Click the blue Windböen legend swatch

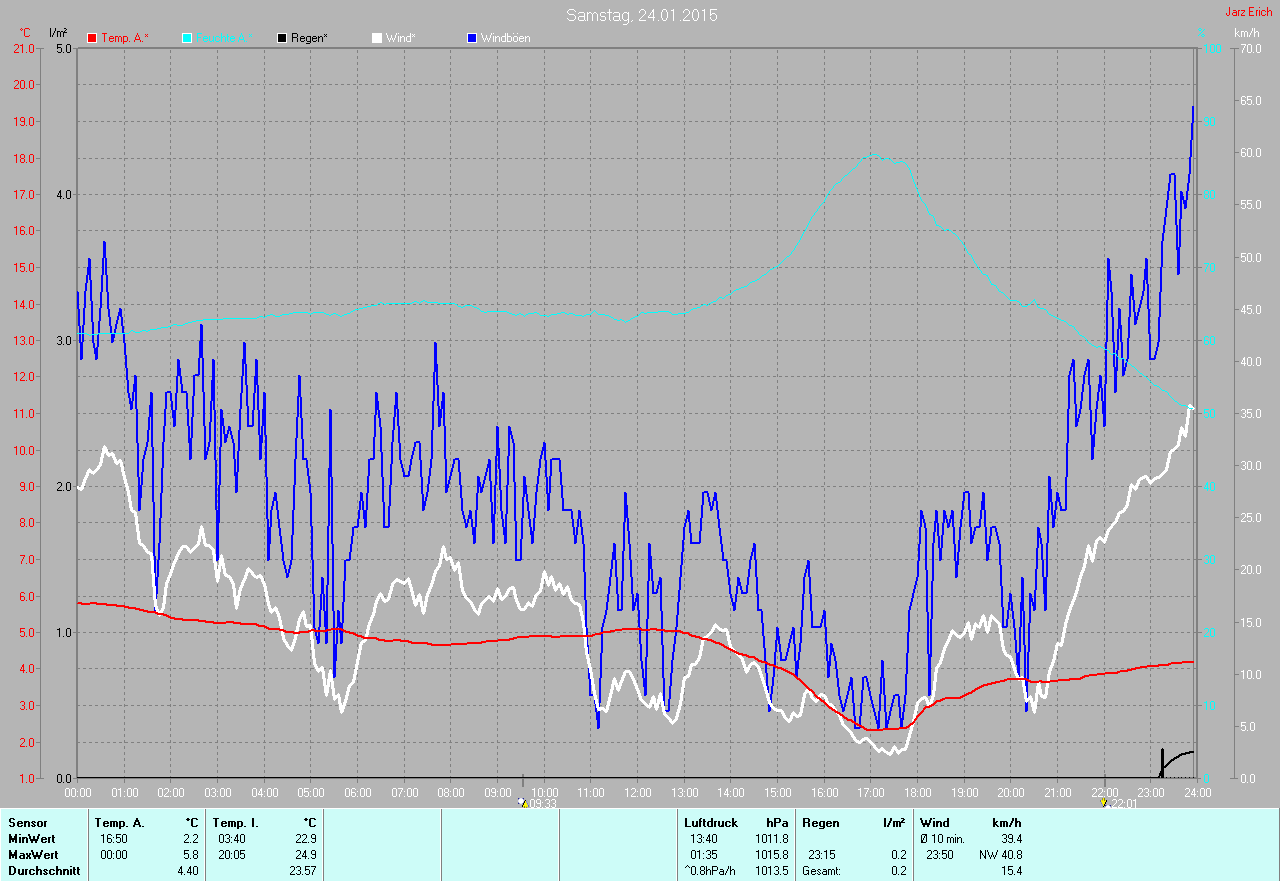tap(473, 38)
